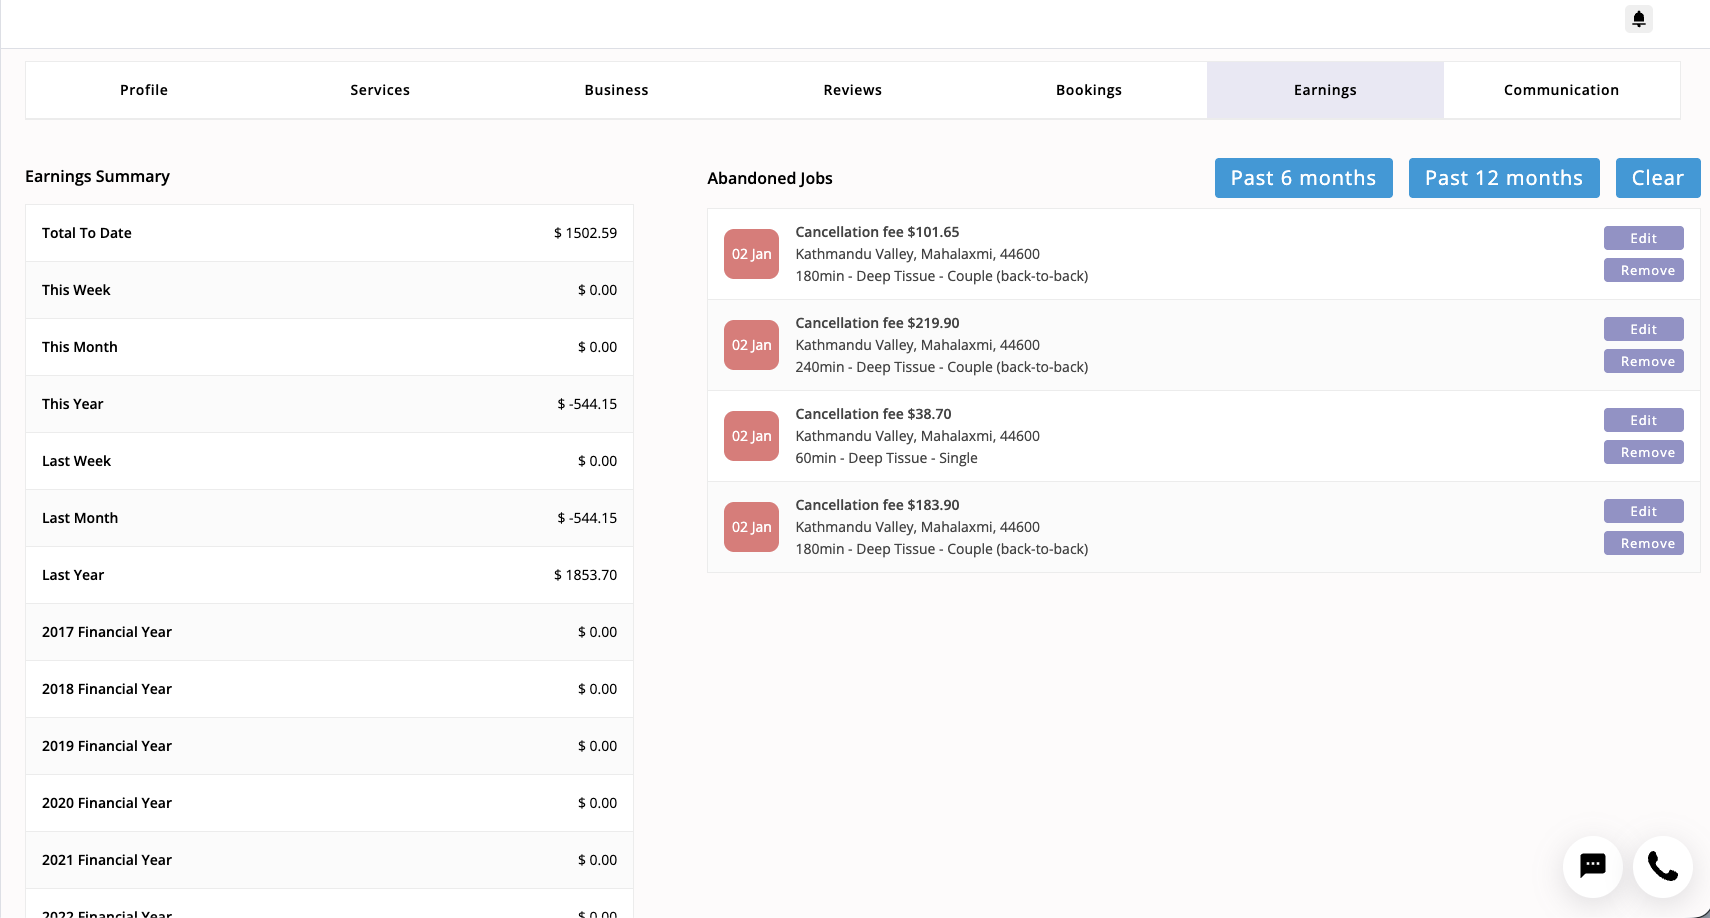The image size is (1710, 918).
Task: Click '240min - Deep Tissue - Couple (back-to-back)' text
Action: pos(942,367)
